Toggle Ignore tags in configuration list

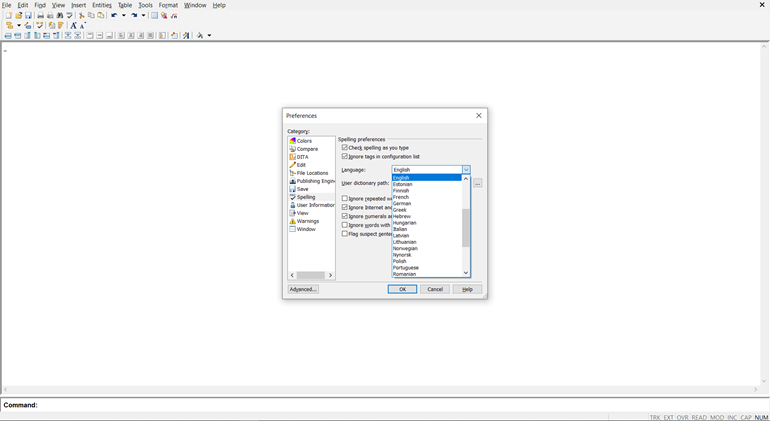click(x=345, y=156)
